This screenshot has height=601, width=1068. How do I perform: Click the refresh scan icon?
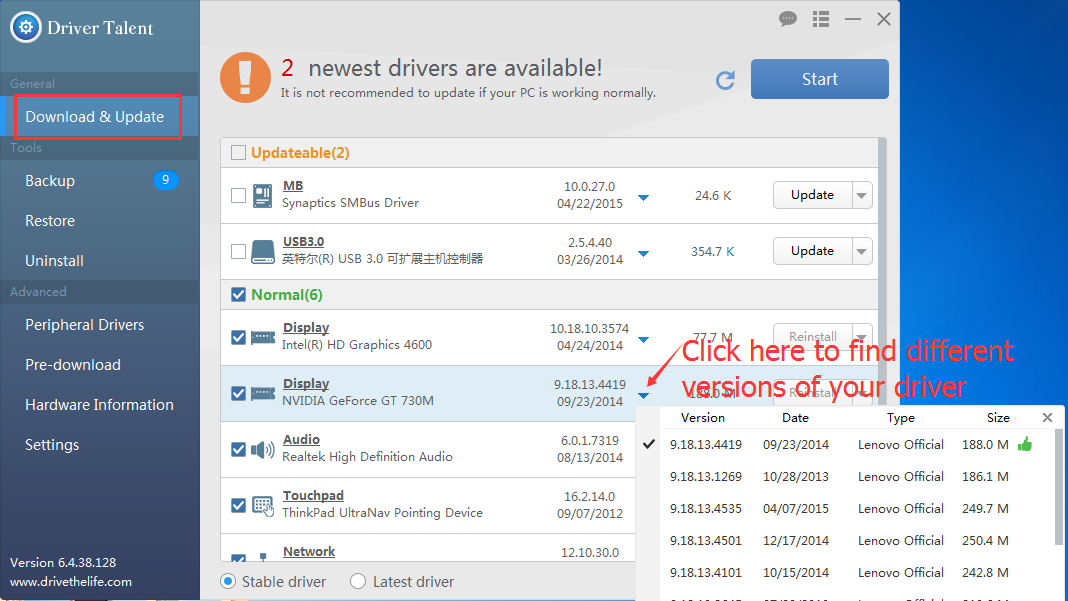[x=726, y=80]
